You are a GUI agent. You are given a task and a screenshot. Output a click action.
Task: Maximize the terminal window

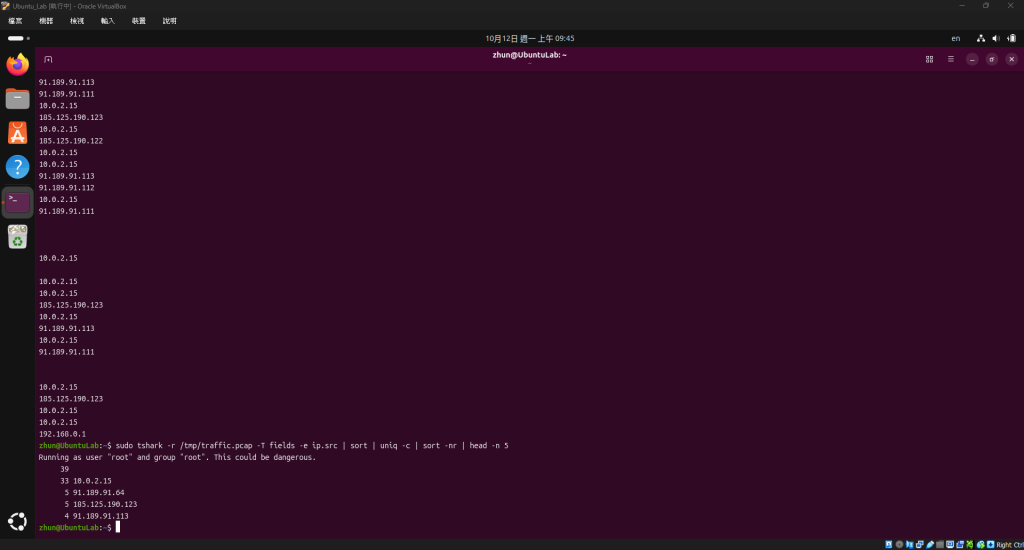991,59
